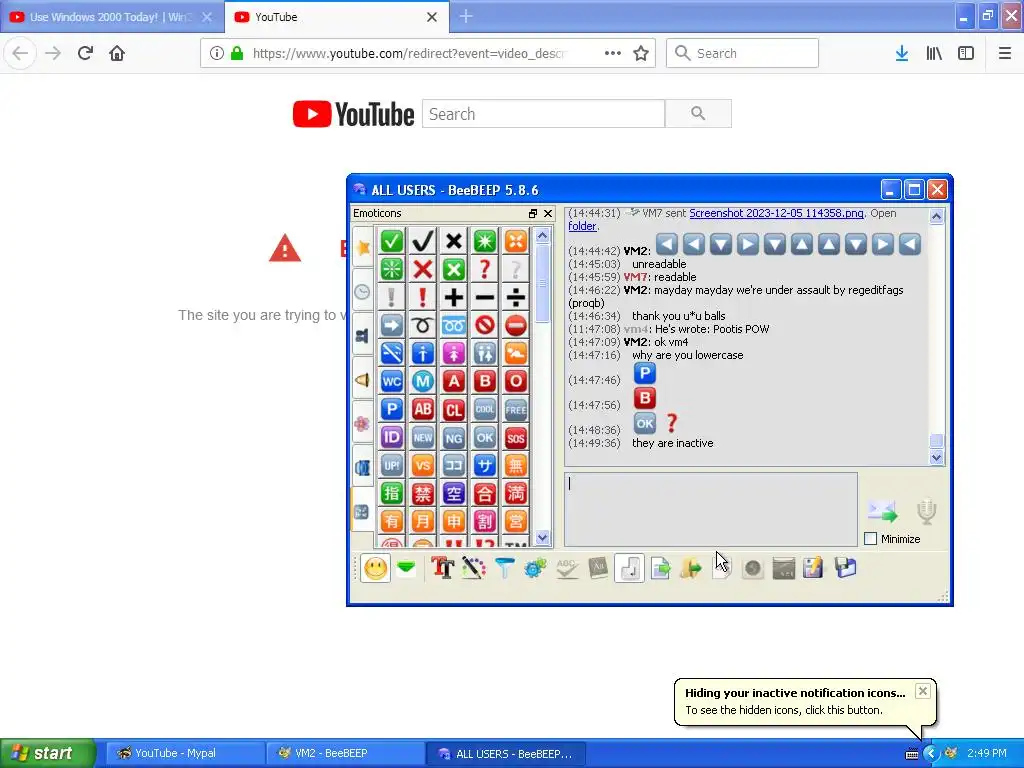Insert the blue NEW emoticon

pos(423,438)
